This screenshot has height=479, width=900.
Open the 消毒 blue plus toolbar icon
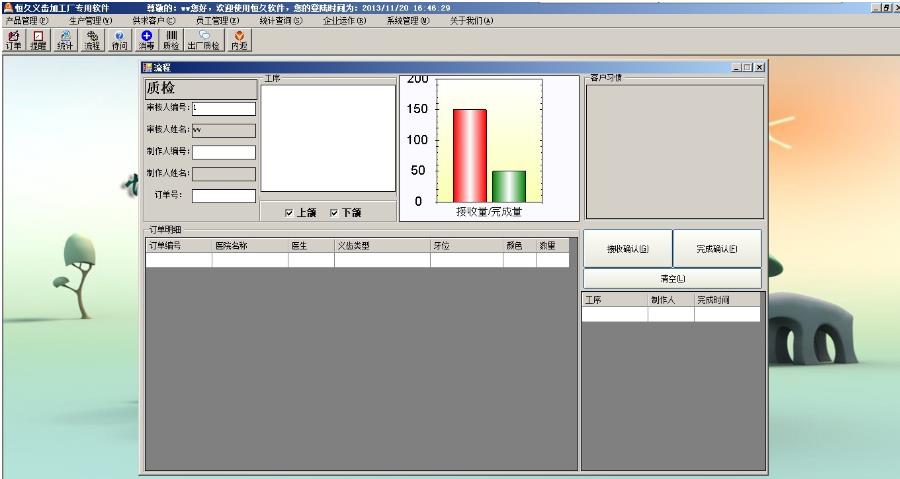click(x=146, y=40)
